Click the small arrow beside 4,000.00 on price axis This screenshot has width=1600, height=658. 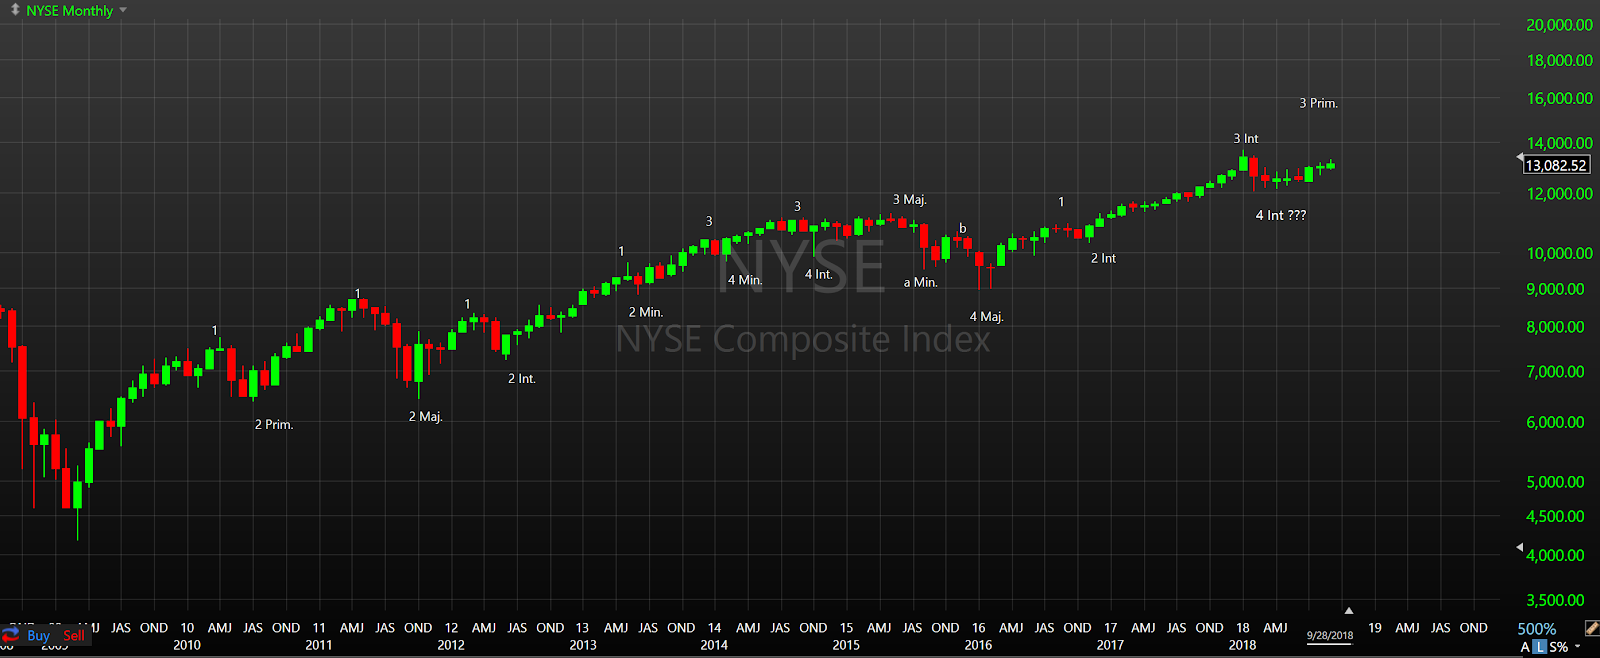point(1519,547)
